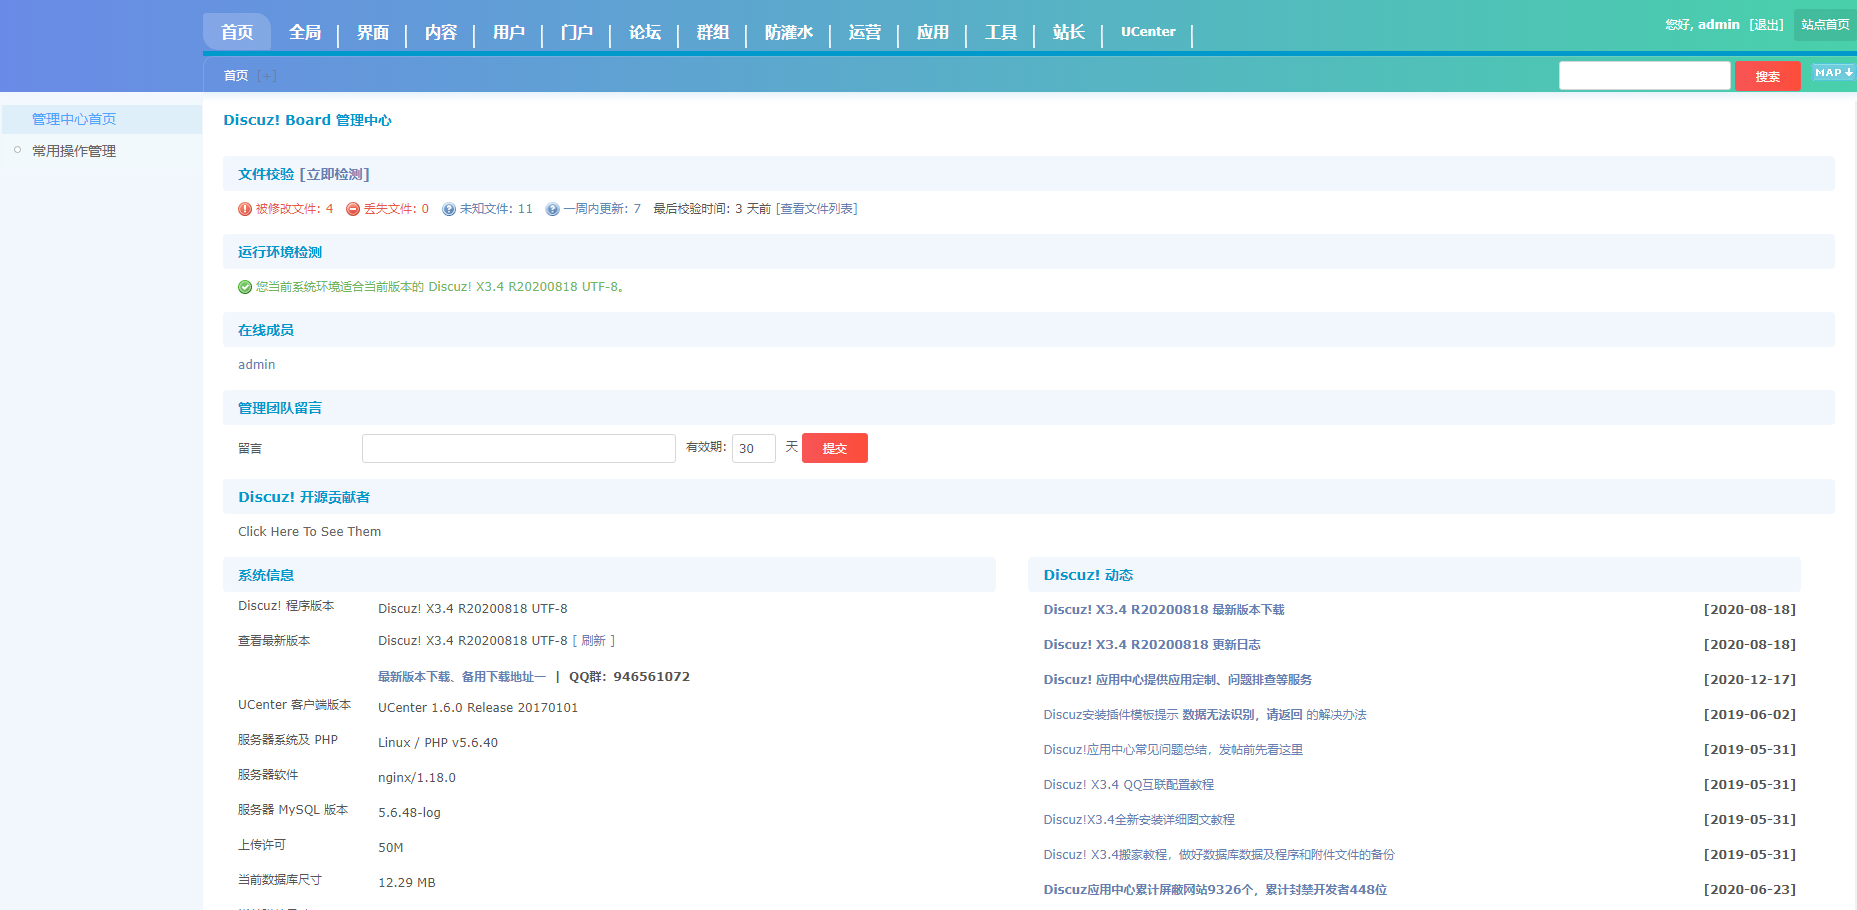1857x910 pixels.
Task: Add shortcut via the [+] link
Action: point(266,76)
